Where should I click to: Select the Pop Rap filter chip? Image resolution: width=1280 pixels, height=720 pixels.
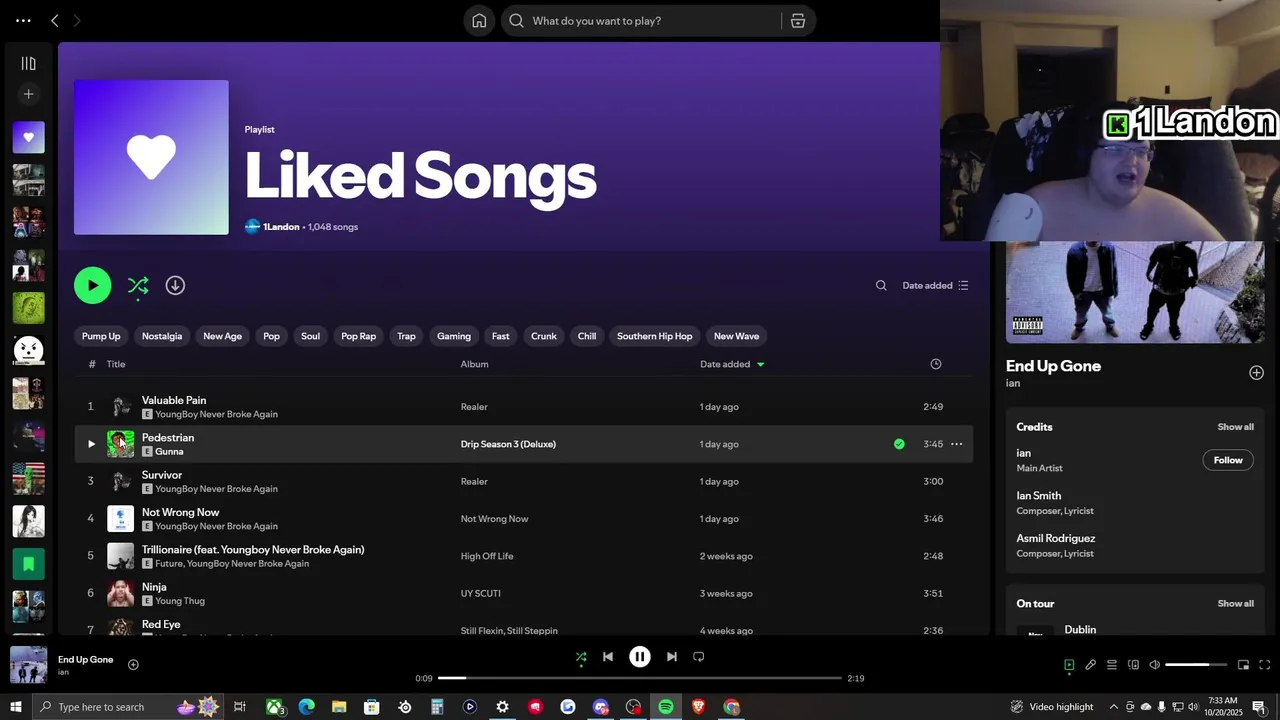[x=358, y=336]
